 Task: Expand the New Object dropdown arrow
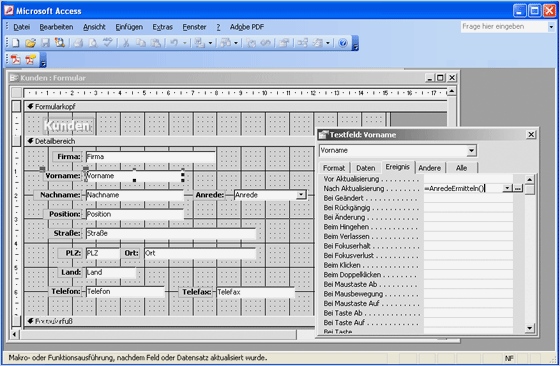(x=328, y=43)
